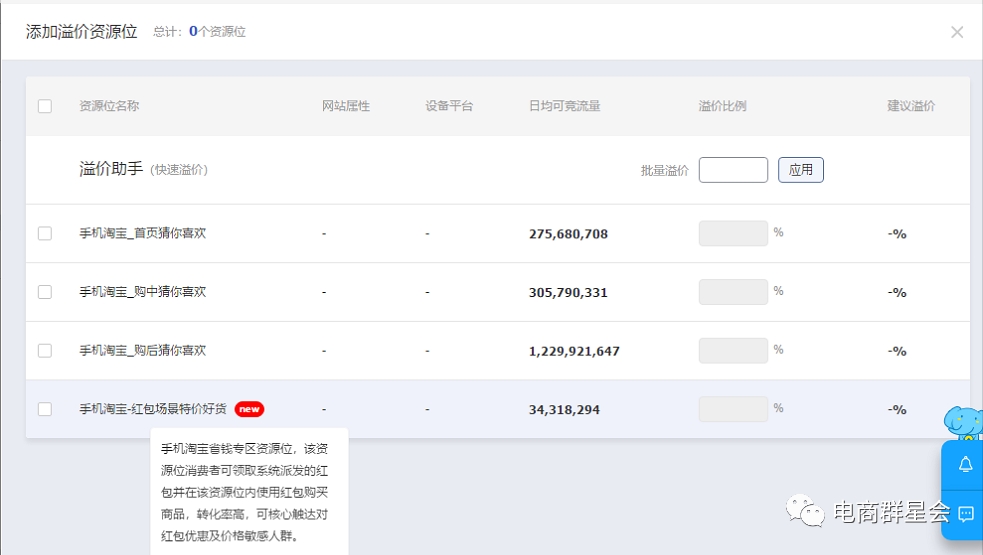983x555 pixels.
Task: Click the 溢价比例 field for 红包场景特价好货
Action: click(733, 409)
